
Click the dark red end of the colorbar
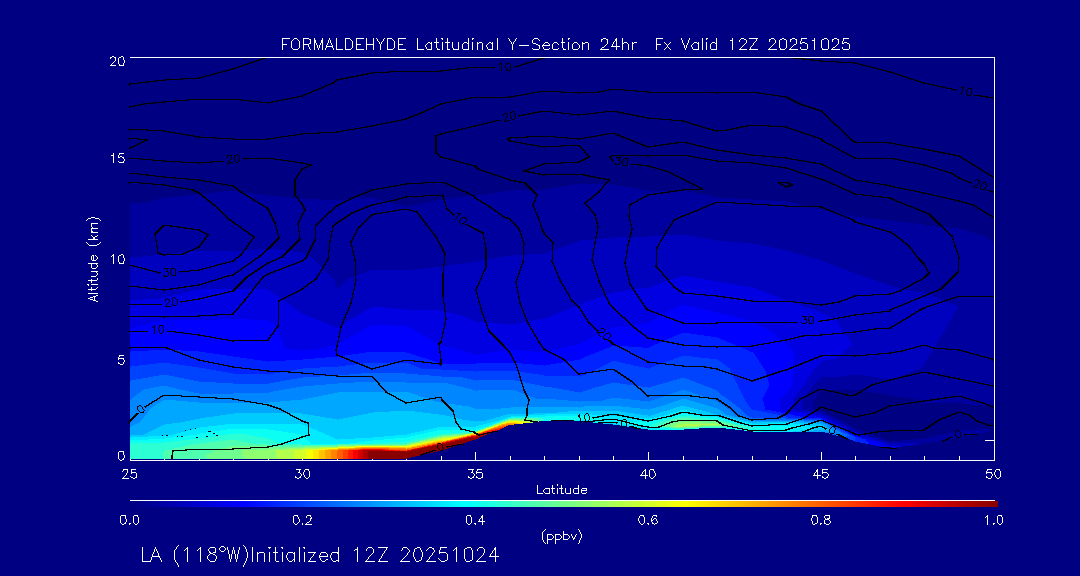[985, 504]
